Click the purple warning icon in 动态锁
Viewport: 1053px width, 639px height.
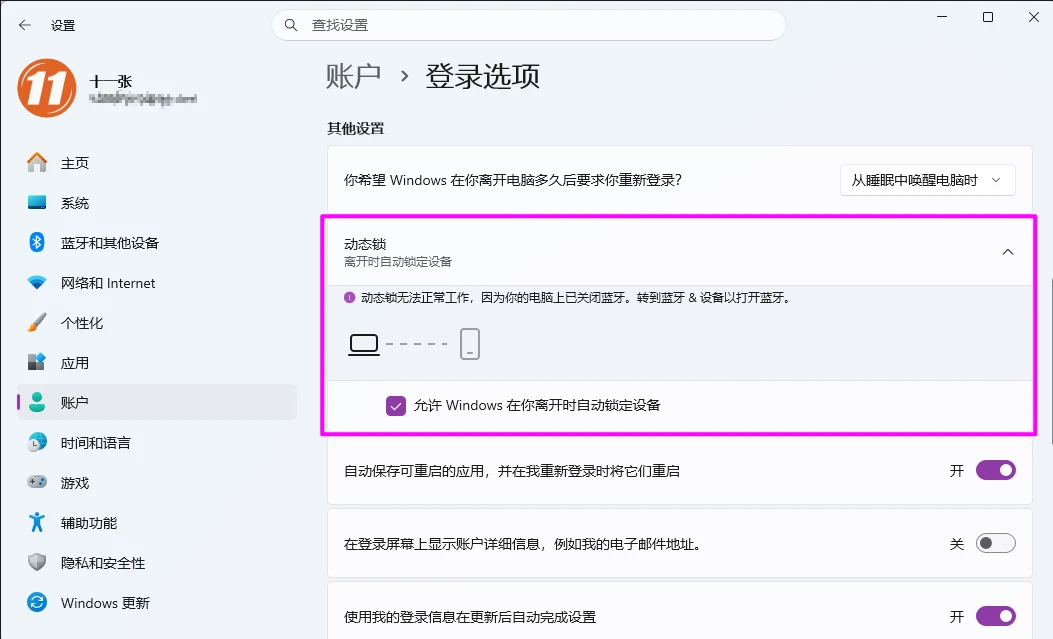tap(349, 297)
